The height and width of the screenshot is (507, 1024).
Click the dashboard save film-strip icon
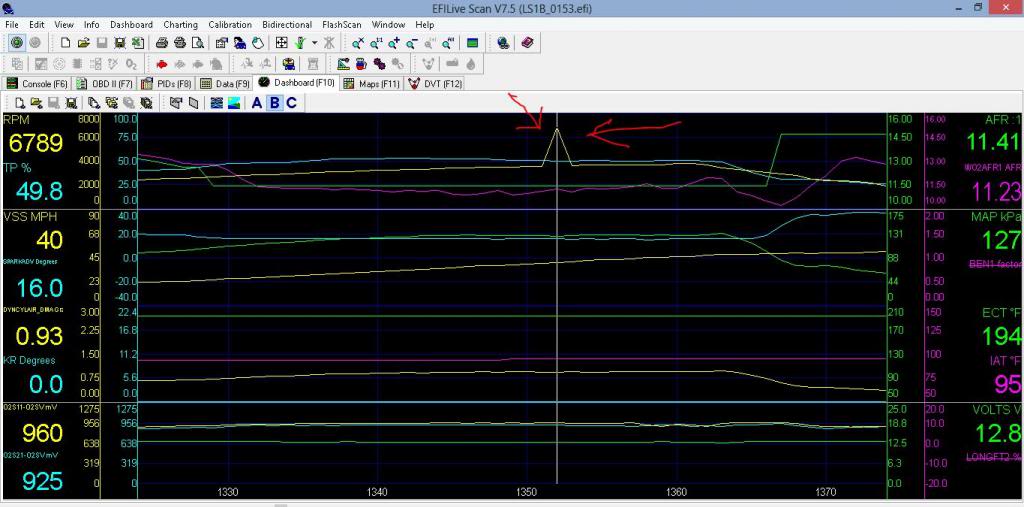71,103
